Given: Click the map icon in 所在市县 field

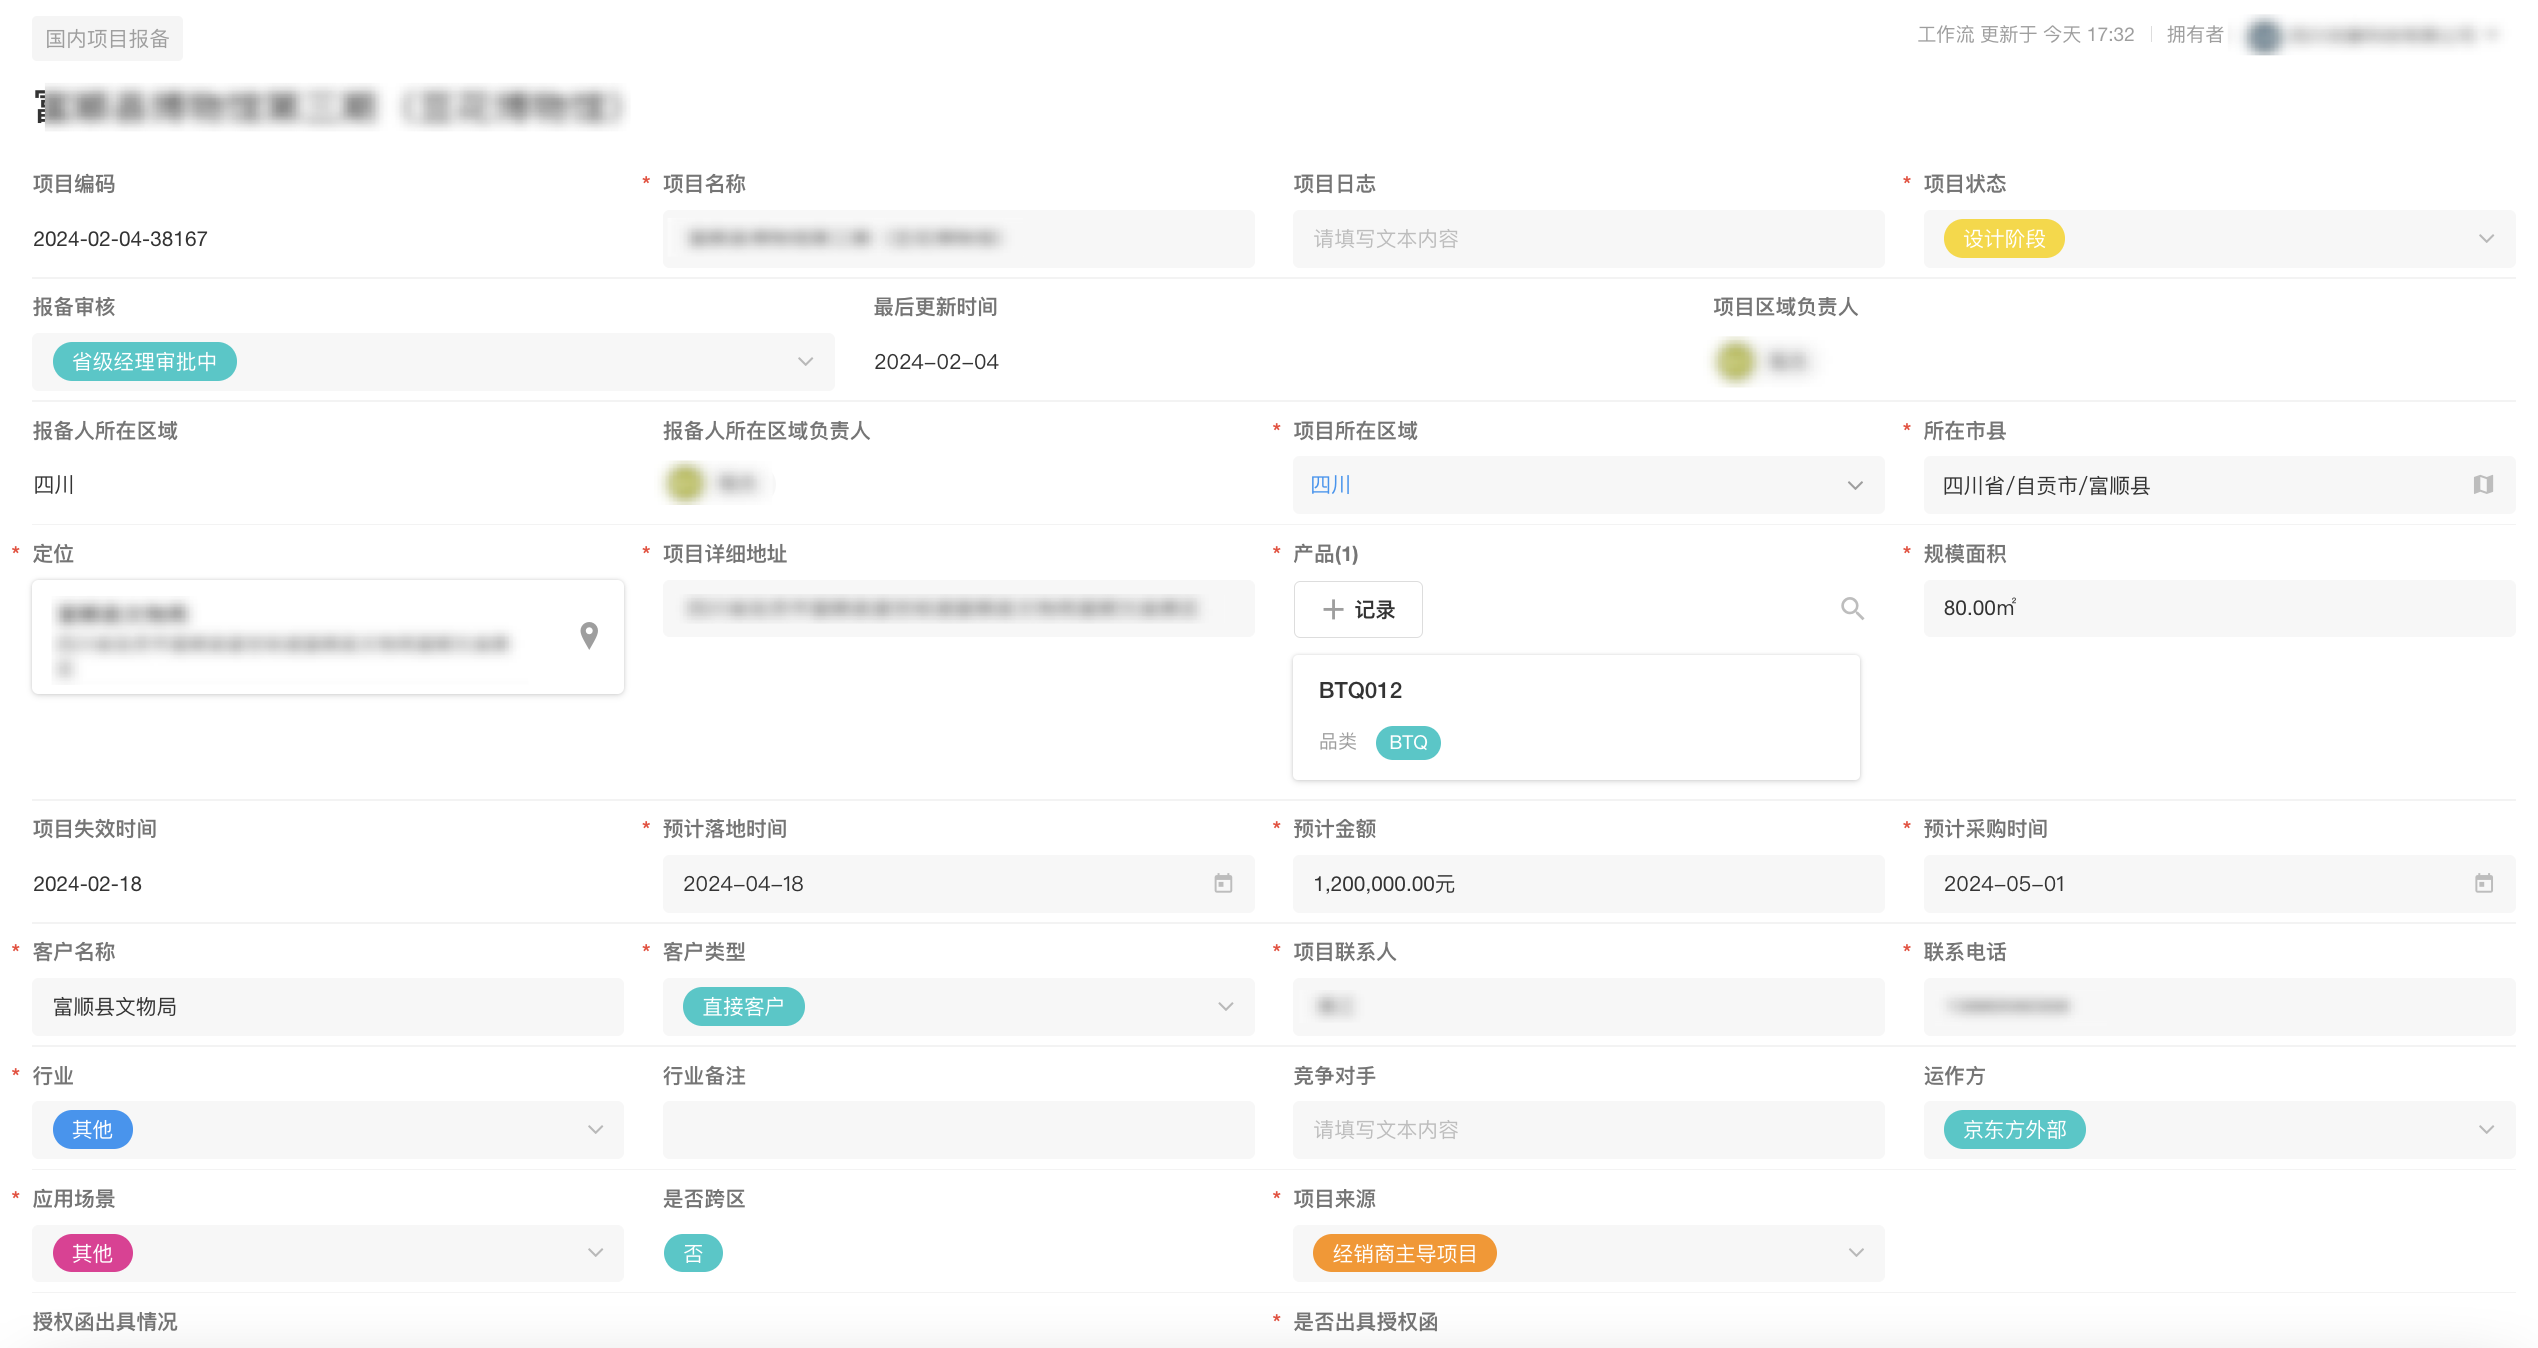Looking at the screenshot, I should (2483, 485).
